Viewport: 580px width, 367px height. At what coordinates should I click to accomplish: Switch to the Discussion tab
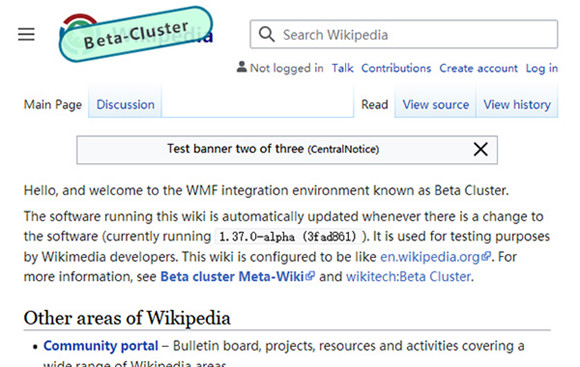[125, 105]
